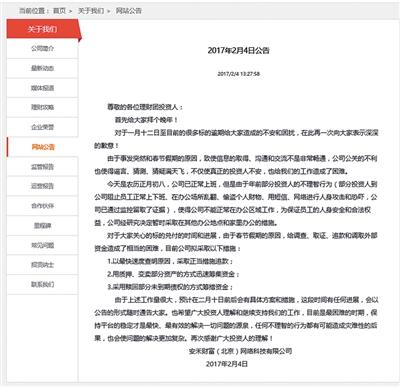
Task: Click the red 关于我们 sidebar header
Action: pos(43,29)
